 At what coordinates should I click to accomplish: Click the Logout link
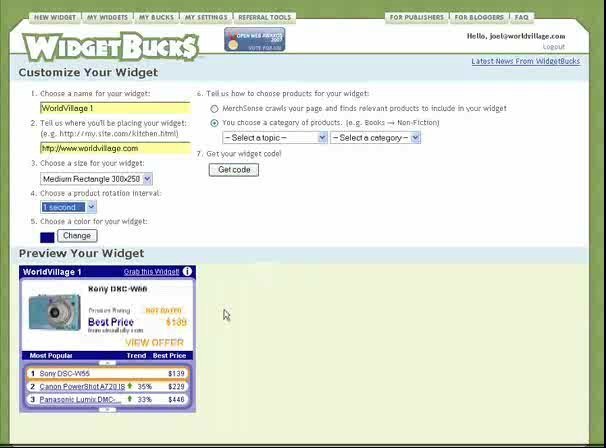pos(553,47)
